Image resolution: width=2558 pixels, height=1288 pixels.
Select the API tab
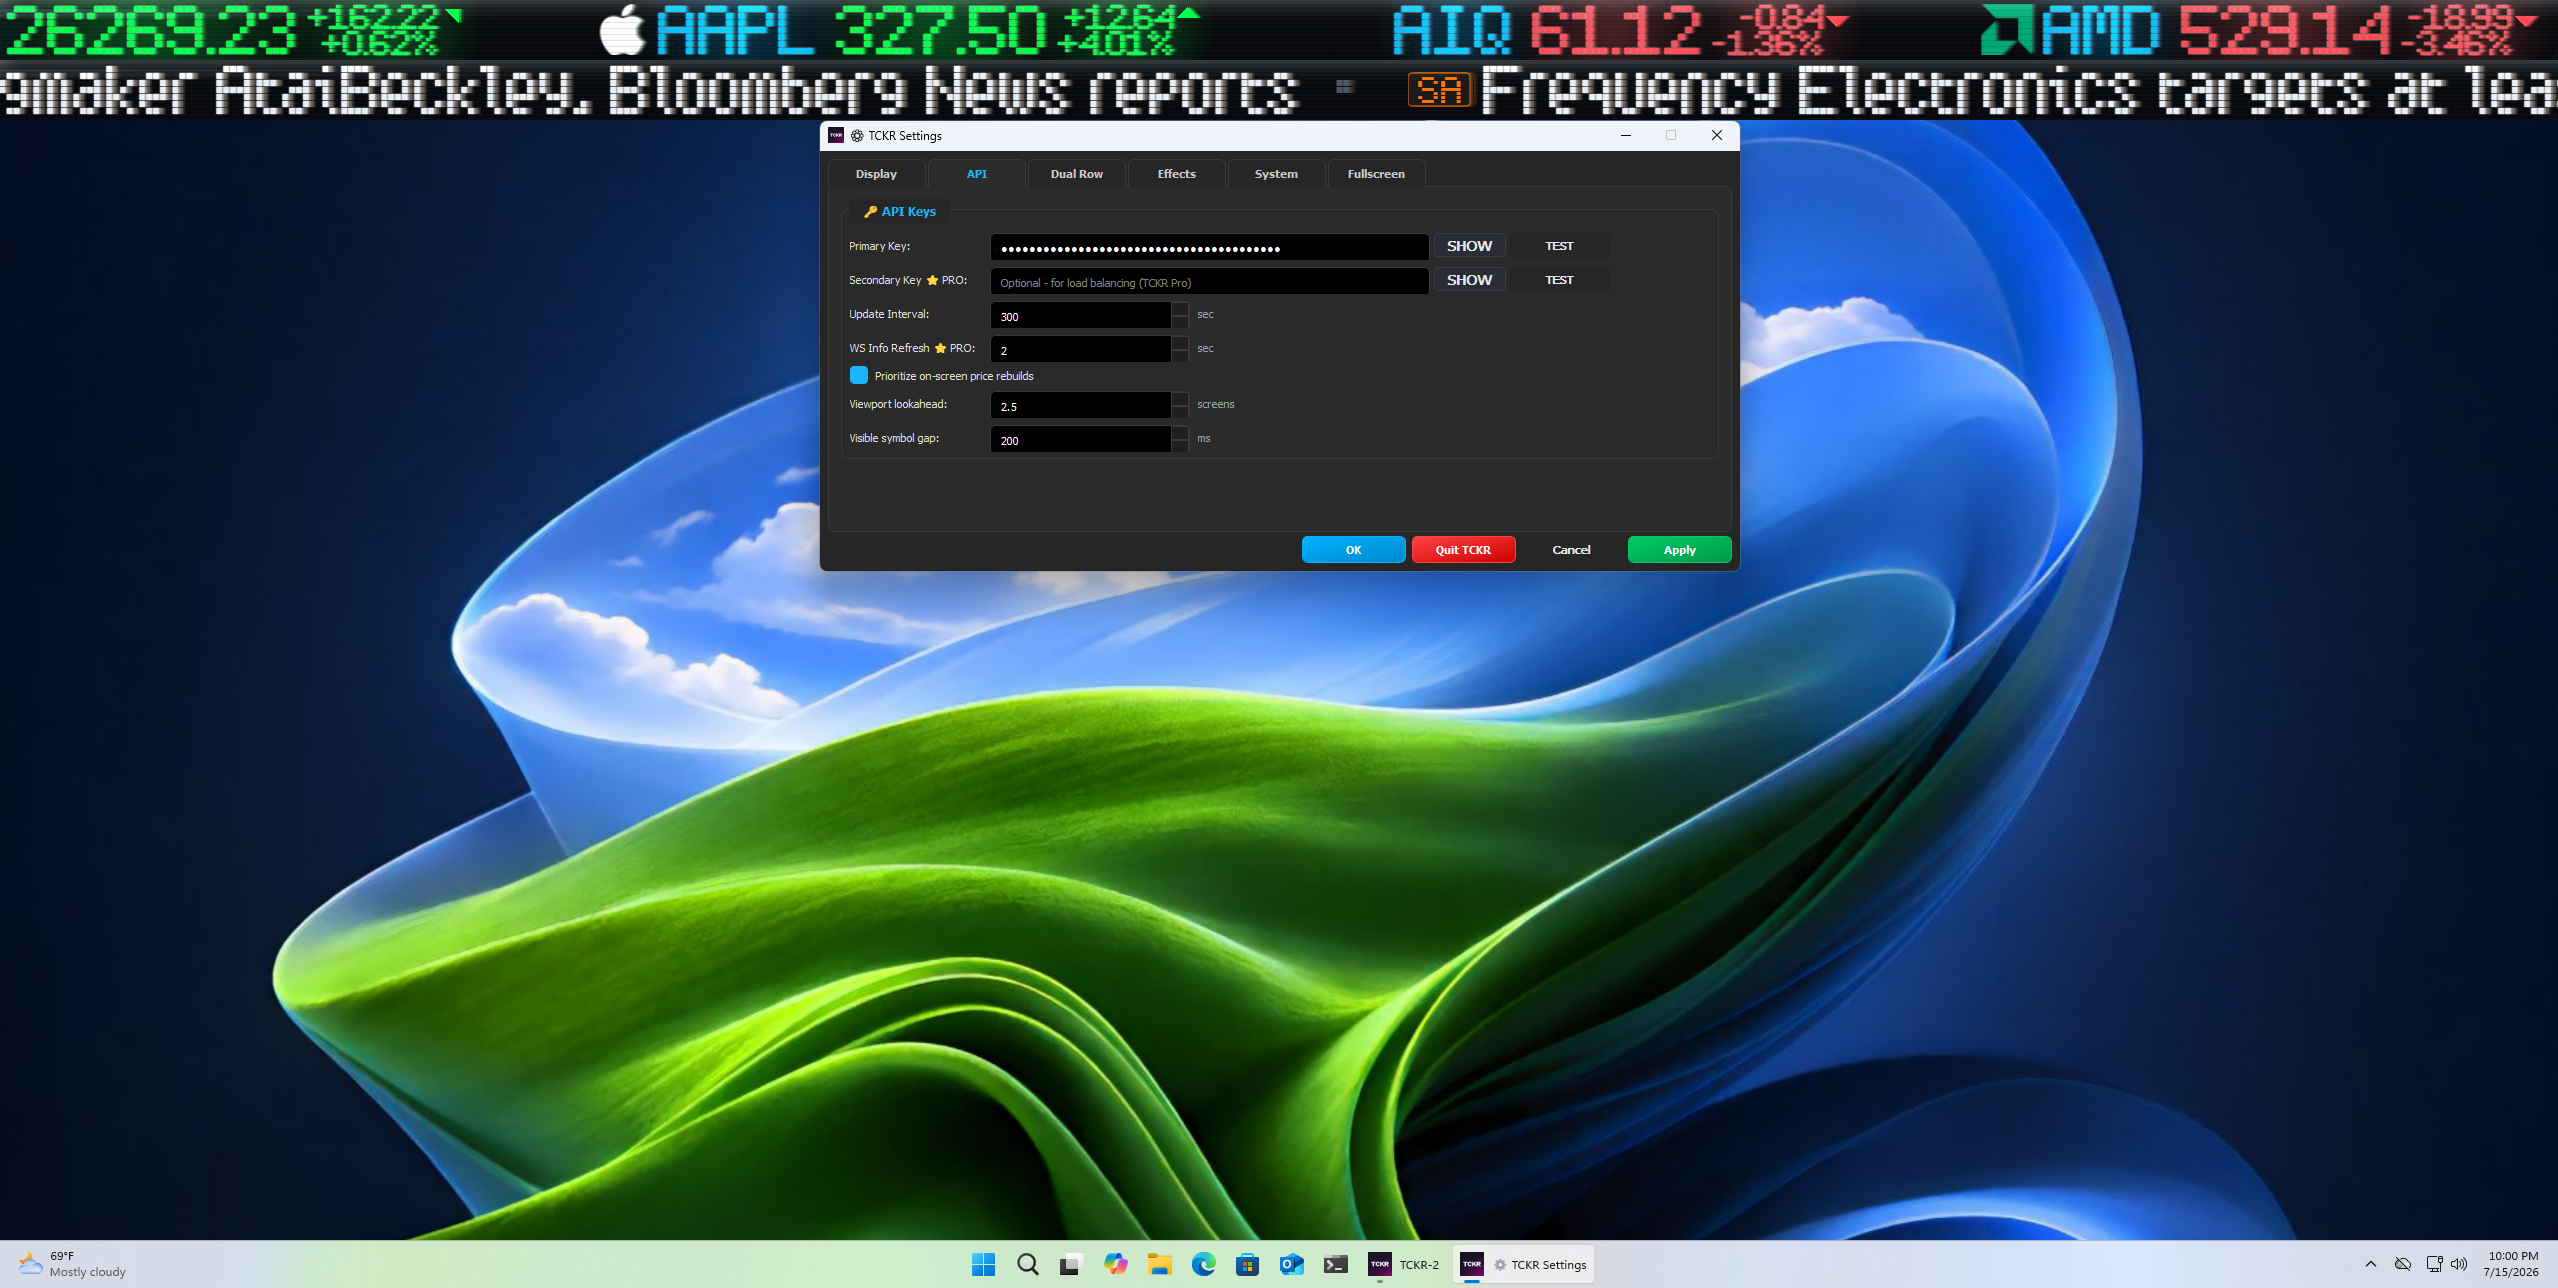click(976, 173)
